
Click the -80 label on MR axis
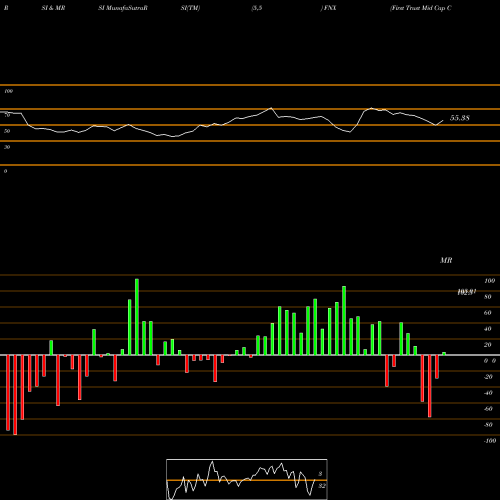click(x=488, y=425)
